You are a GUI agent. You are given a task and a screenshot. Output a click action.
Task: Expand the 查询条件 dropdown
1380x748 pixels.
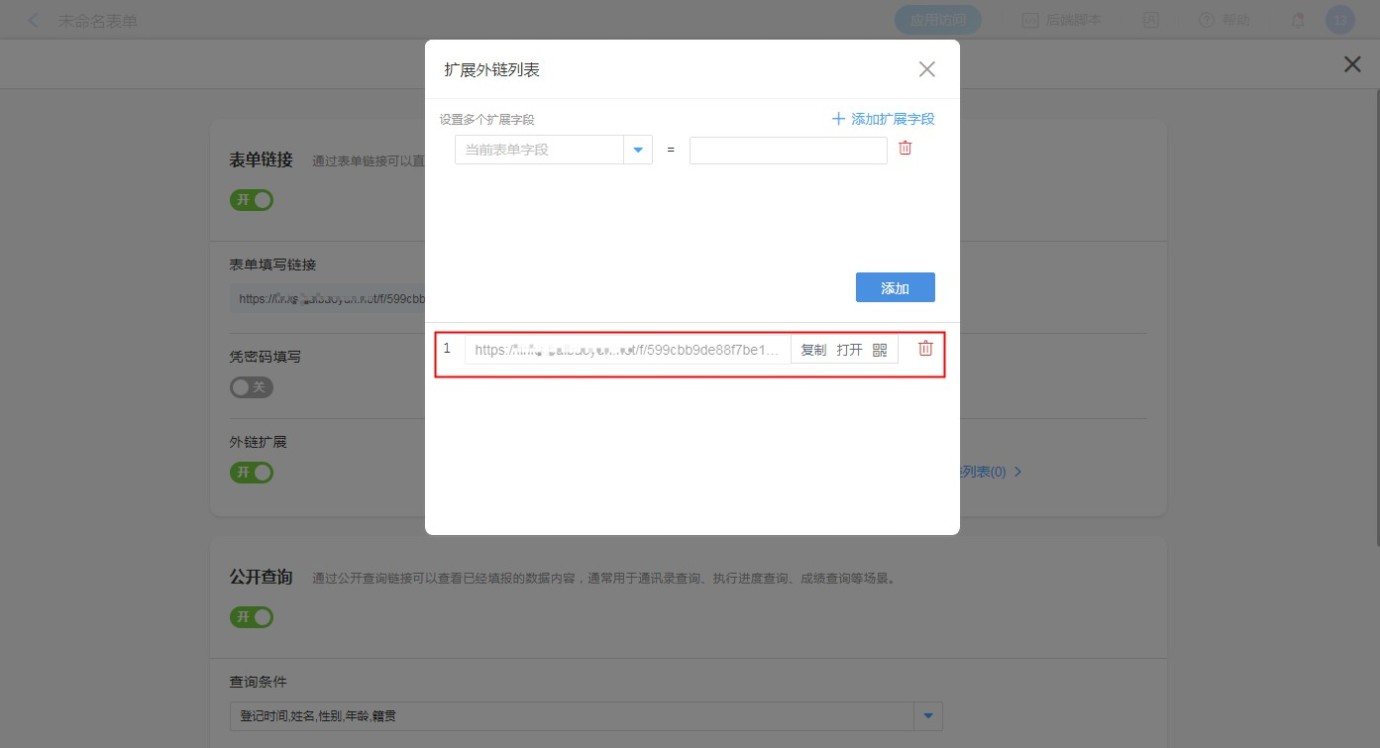tap(929, 716)
